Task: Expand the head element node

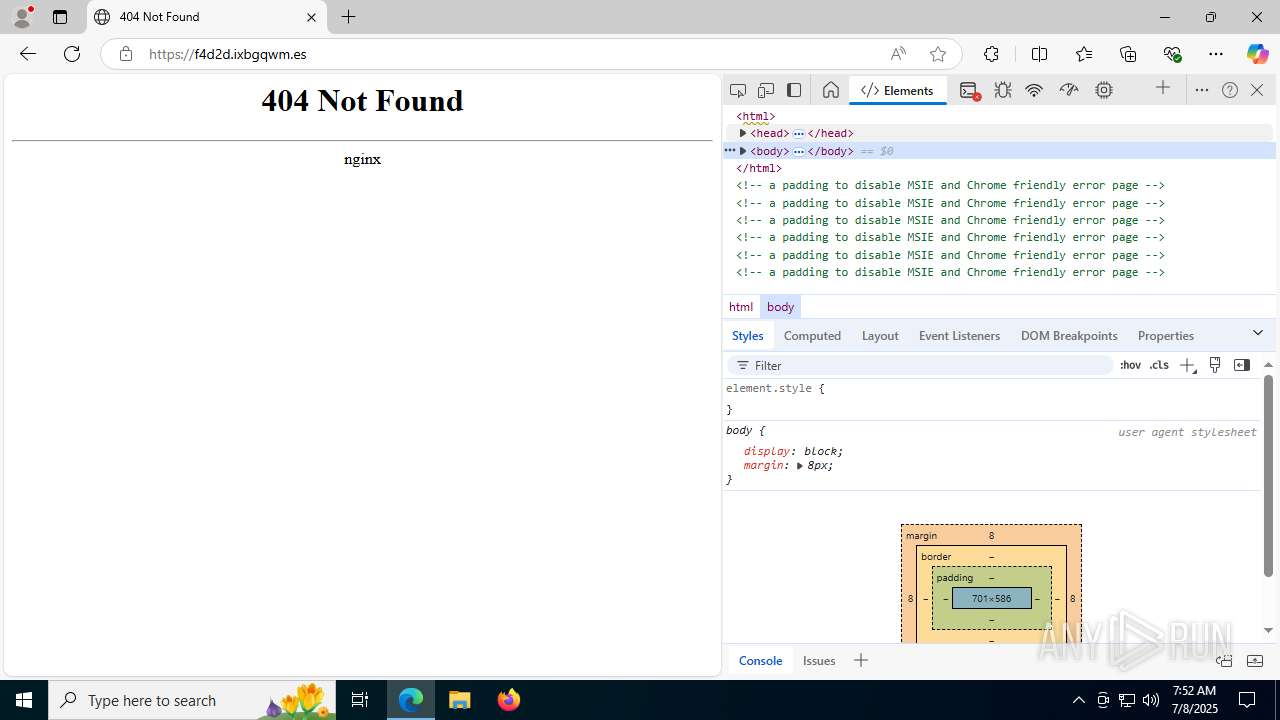Action: click(x=743, y=133)
